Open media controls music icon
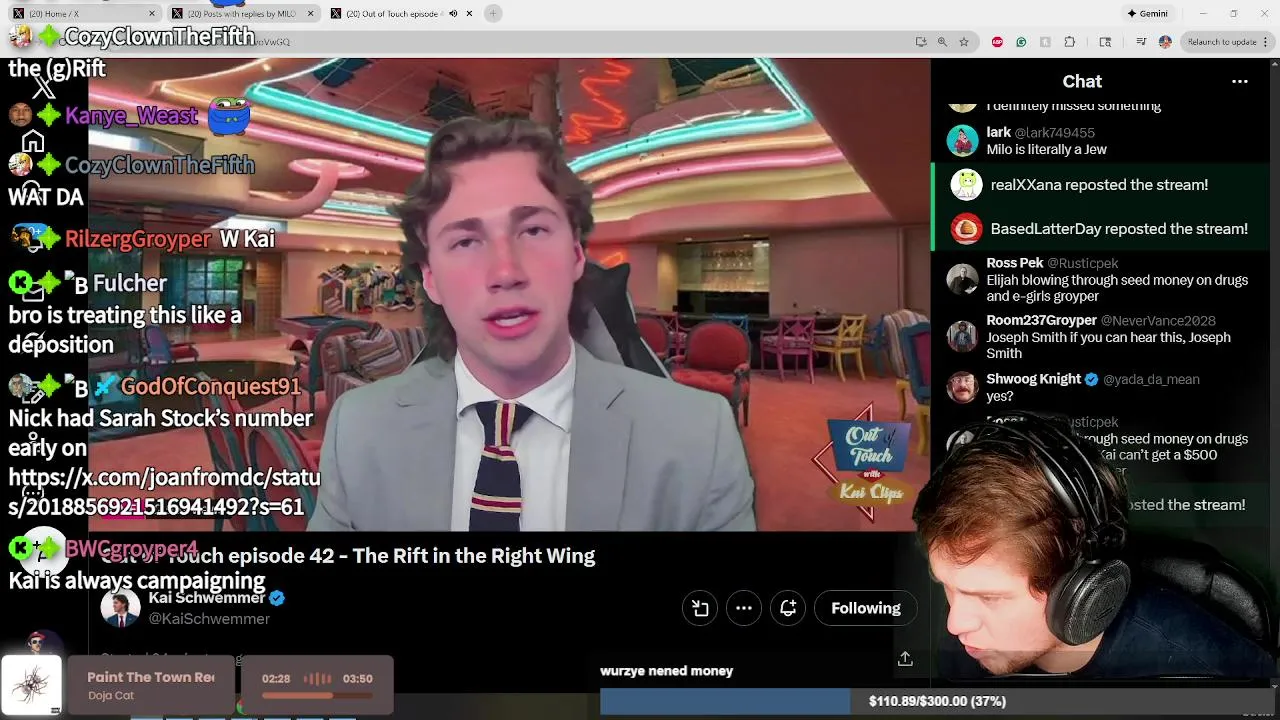 [1141, 42]
